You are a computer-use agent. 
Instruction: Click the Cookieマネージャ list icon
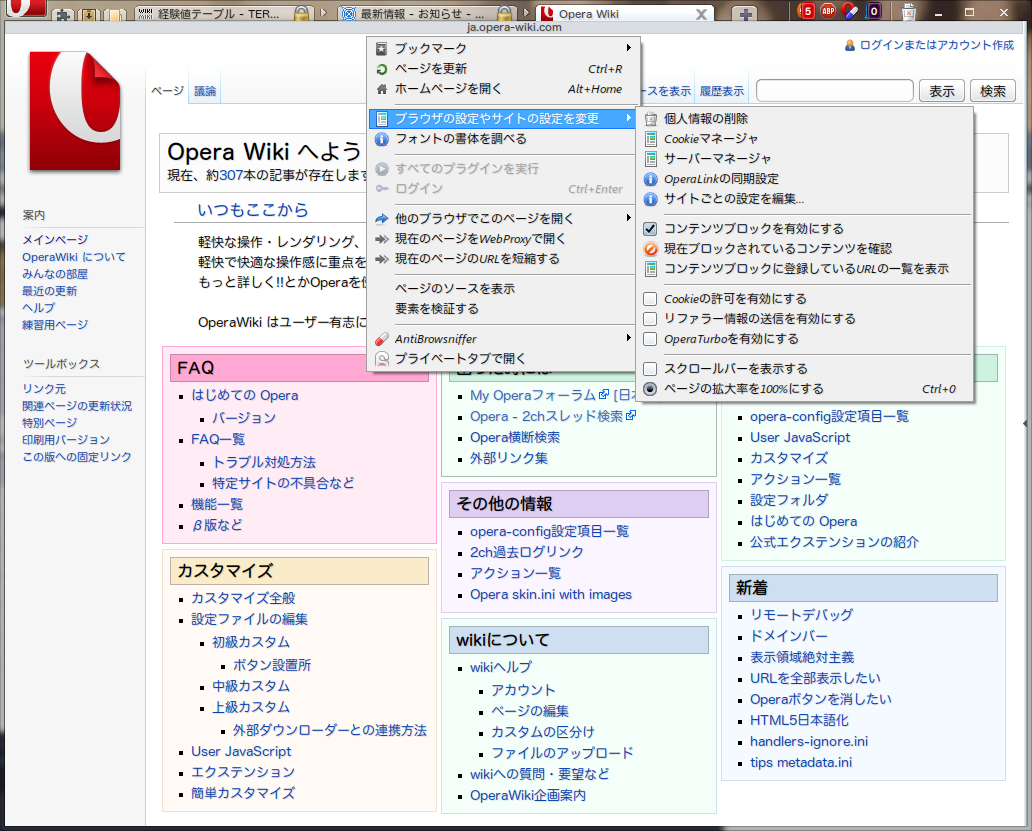tap(650, 139)
